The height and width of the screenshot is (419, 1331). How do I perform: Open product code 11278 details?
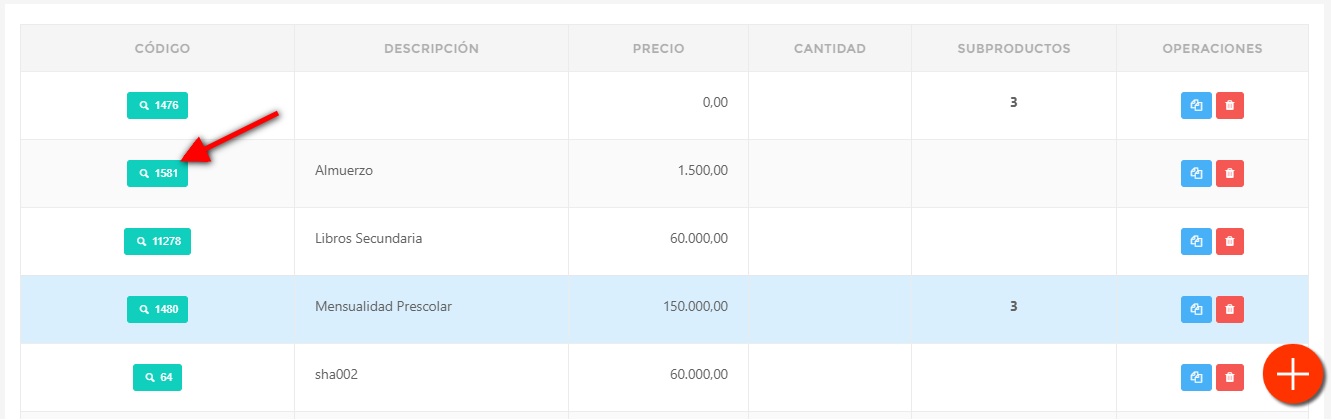[x=157, y=241]
